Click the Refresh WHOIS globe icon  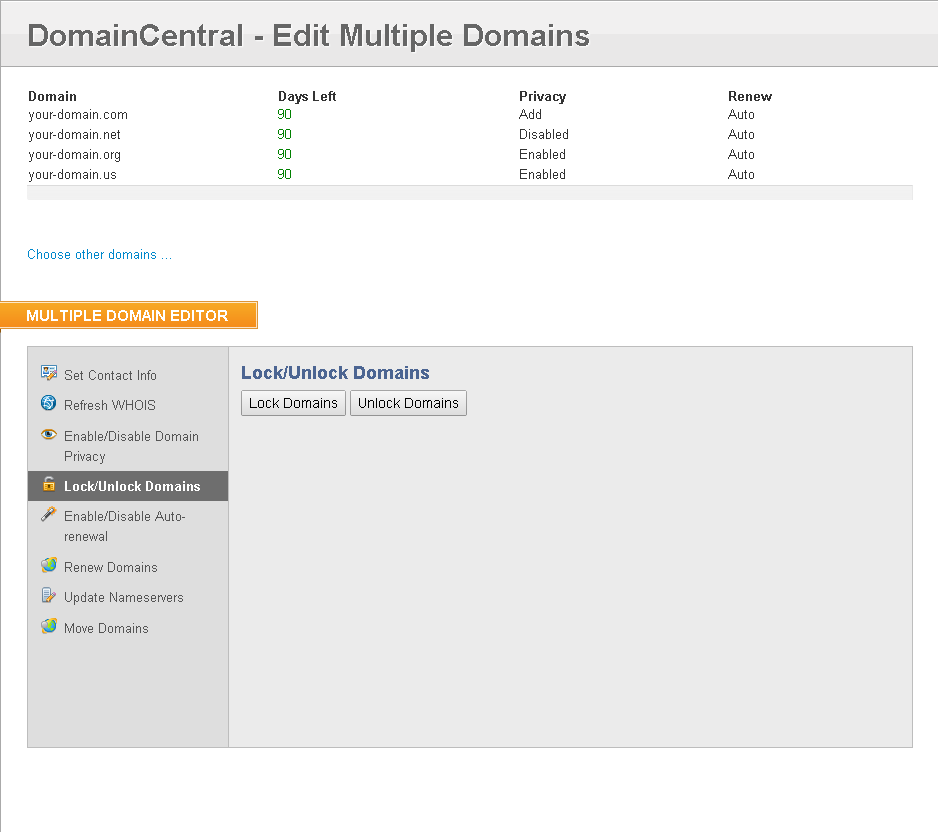tap(48, 405)
